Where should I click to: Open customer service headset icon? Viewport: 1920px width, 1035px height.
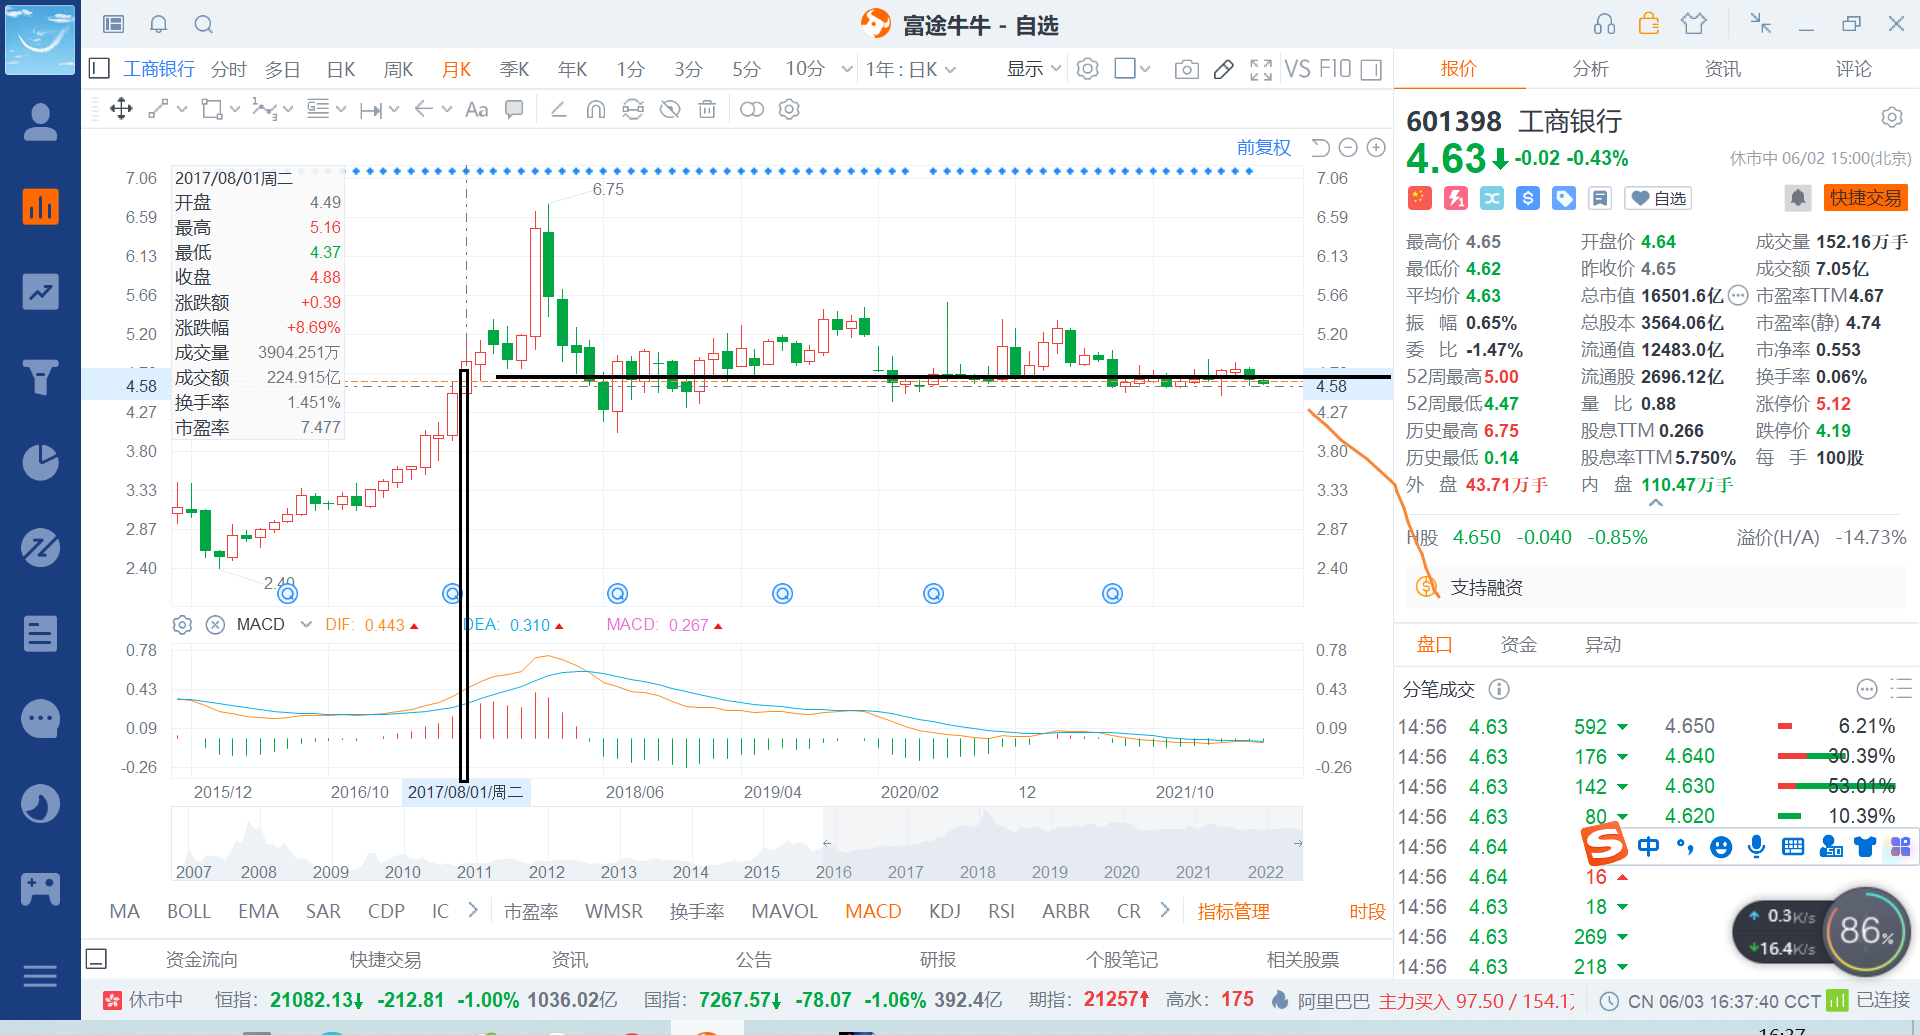pos(1604,24)
